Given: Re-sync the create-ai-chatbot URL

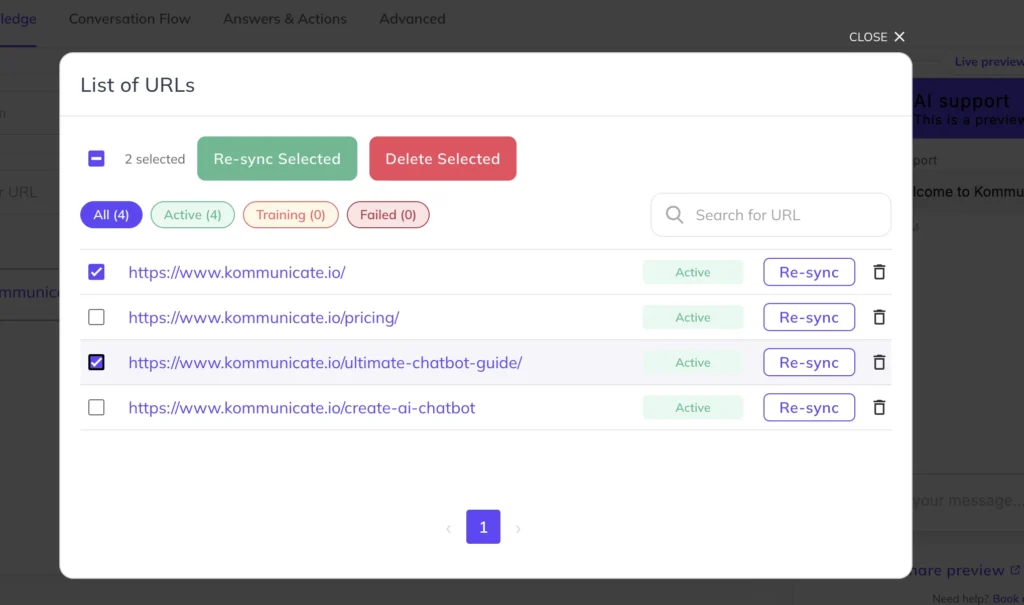Looking at the screenshot, I should click(809, 407).
